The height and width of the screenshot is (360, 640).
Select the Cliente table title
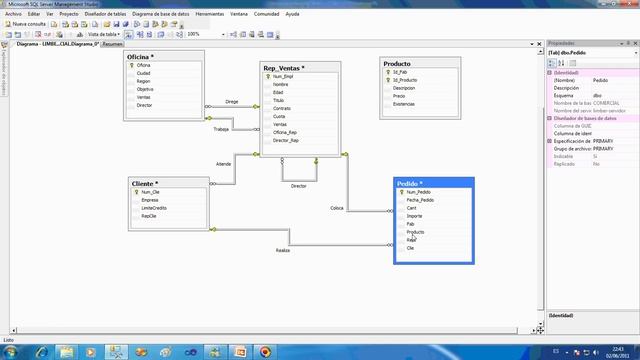[x=144, y=184]
